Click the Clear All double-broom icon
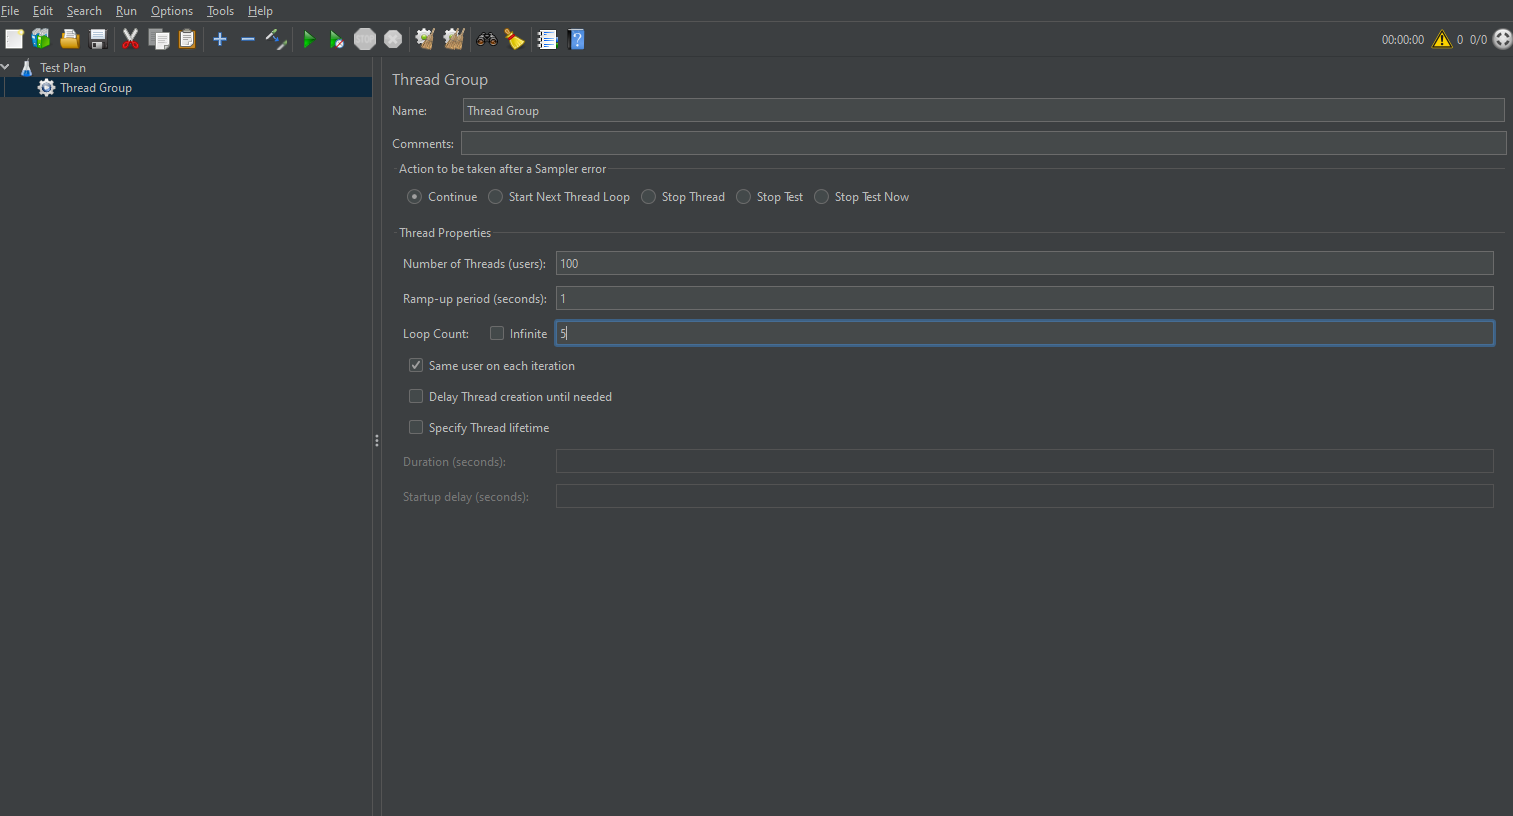This screenshot has height=816, width=1513. (x=454, y=39)
